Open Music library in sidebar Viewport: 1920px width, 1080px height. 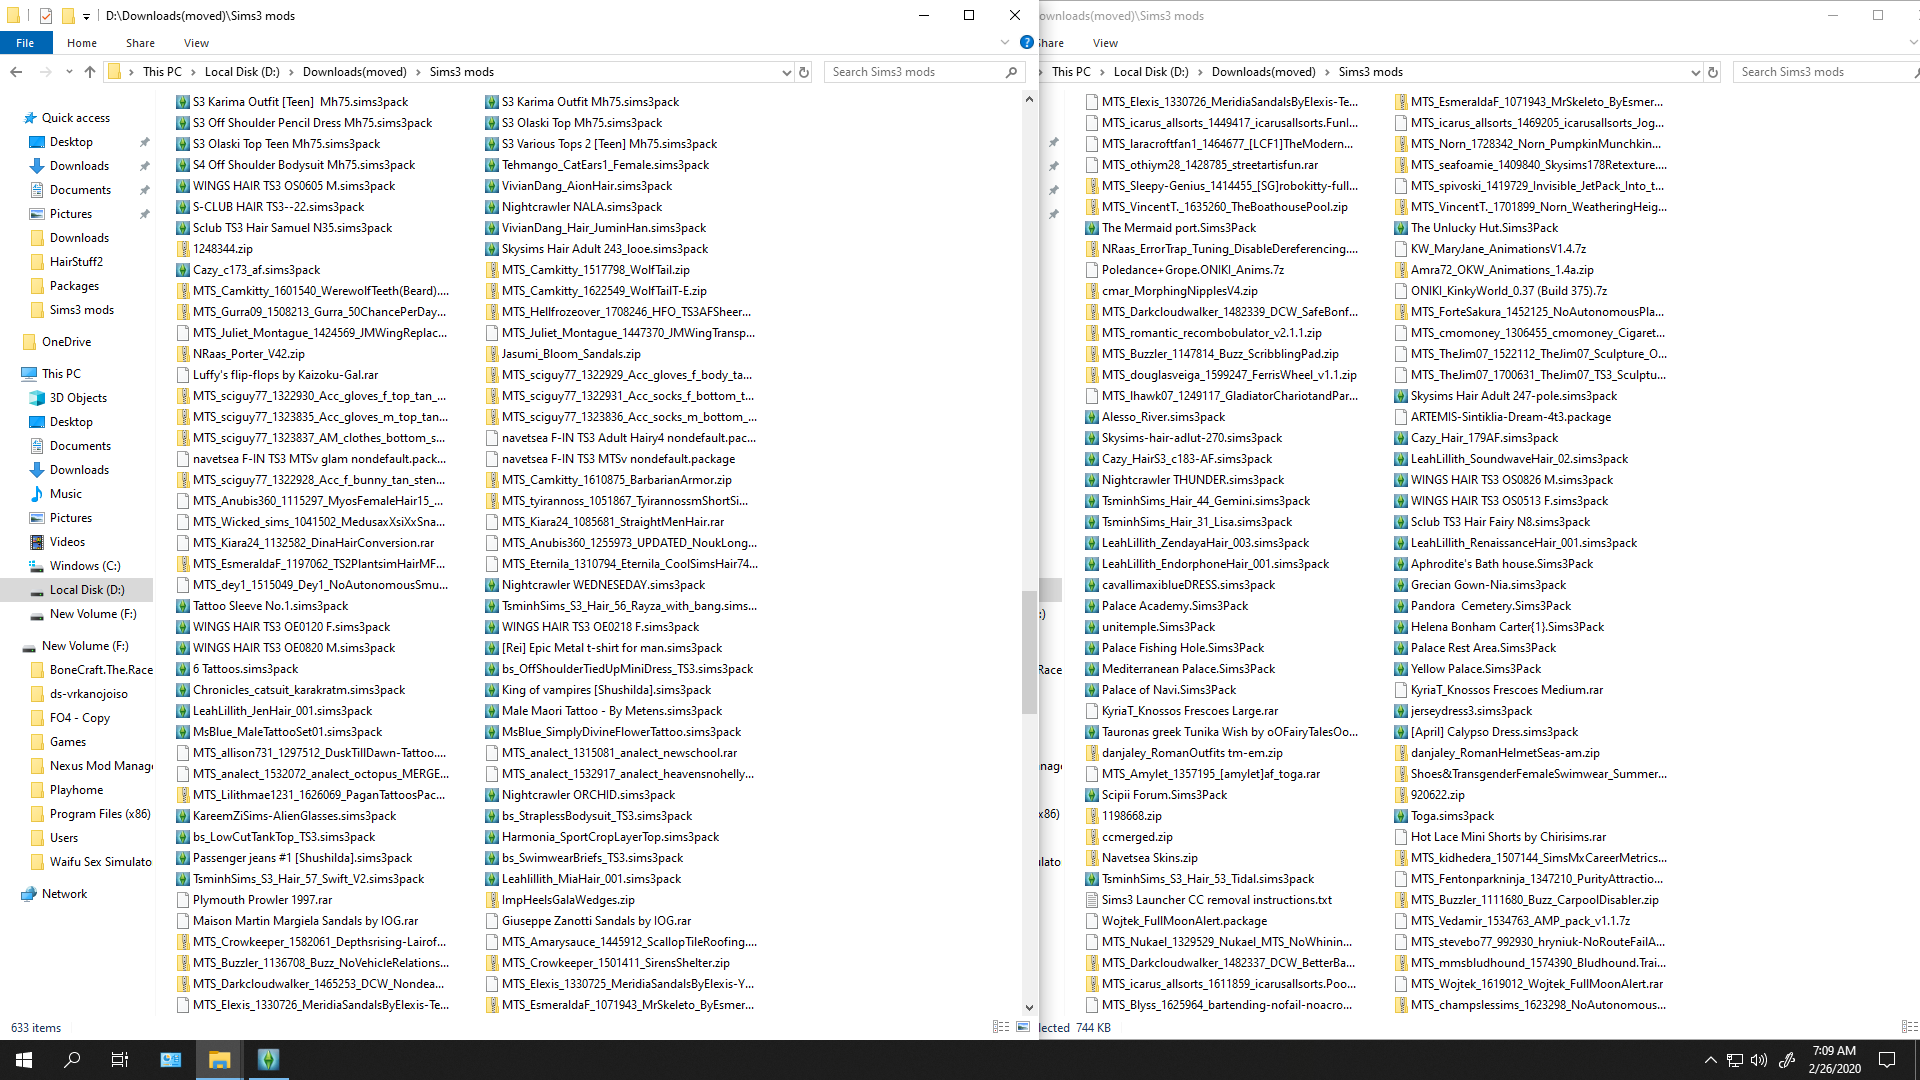(x=66, y=494)
